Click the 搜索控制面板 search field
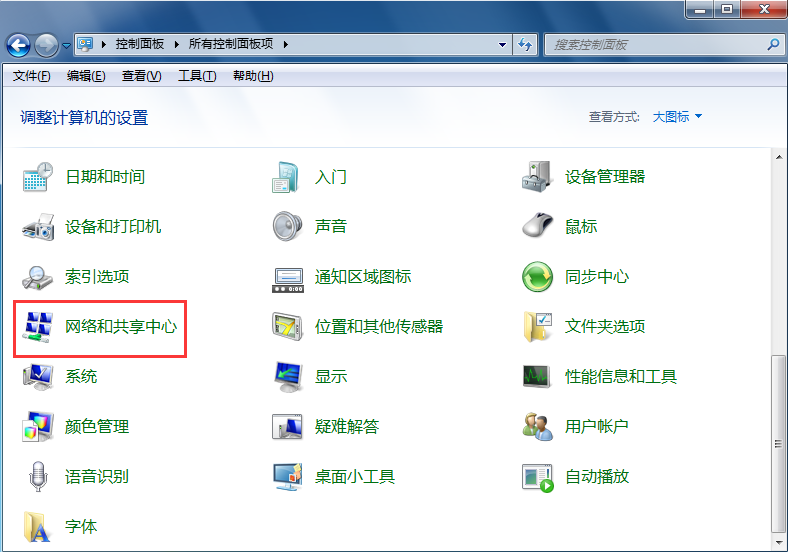The image size is (788, 552). (x=655, y=45)
